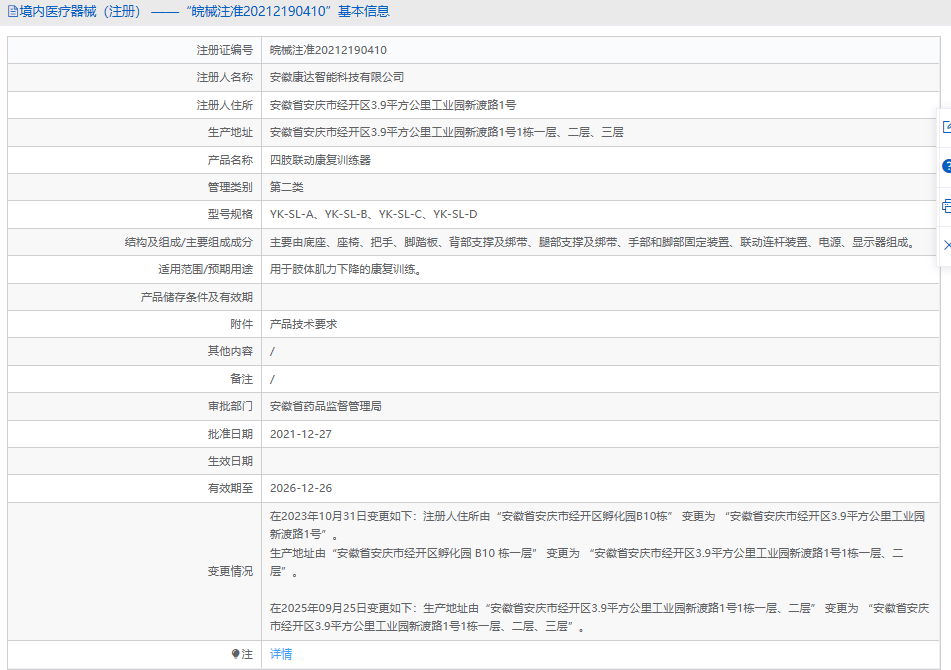Click the lightbulb icon next to 注
Viewport: 951px width, 670px height.
236,654
